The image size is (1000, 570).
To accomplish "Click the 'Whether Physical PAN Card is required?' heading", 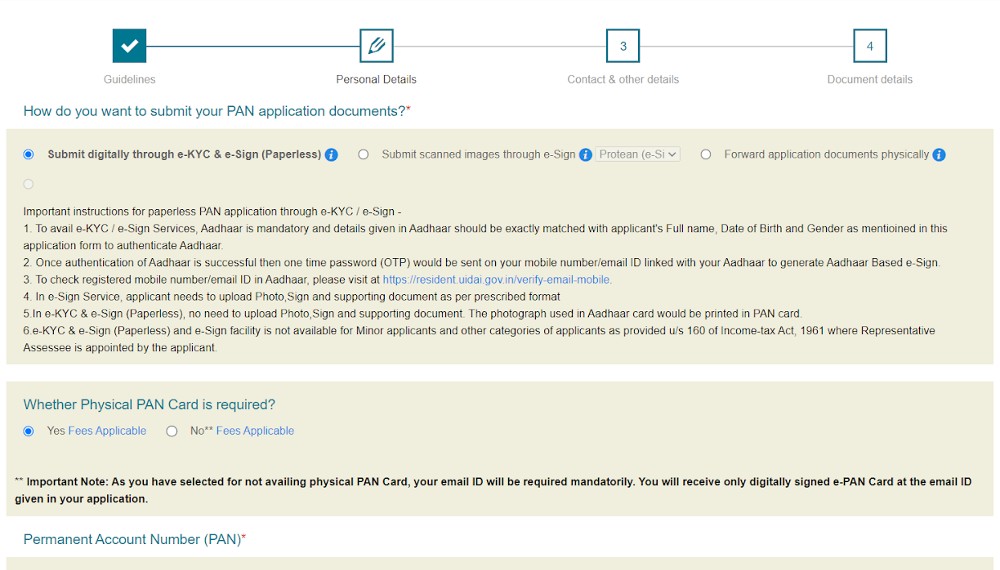I will click(x=149, y=405).
